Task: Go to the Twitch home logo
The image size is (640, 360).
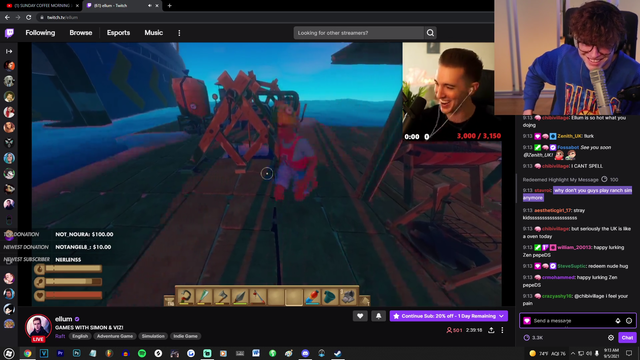Action: click(9, 33)
